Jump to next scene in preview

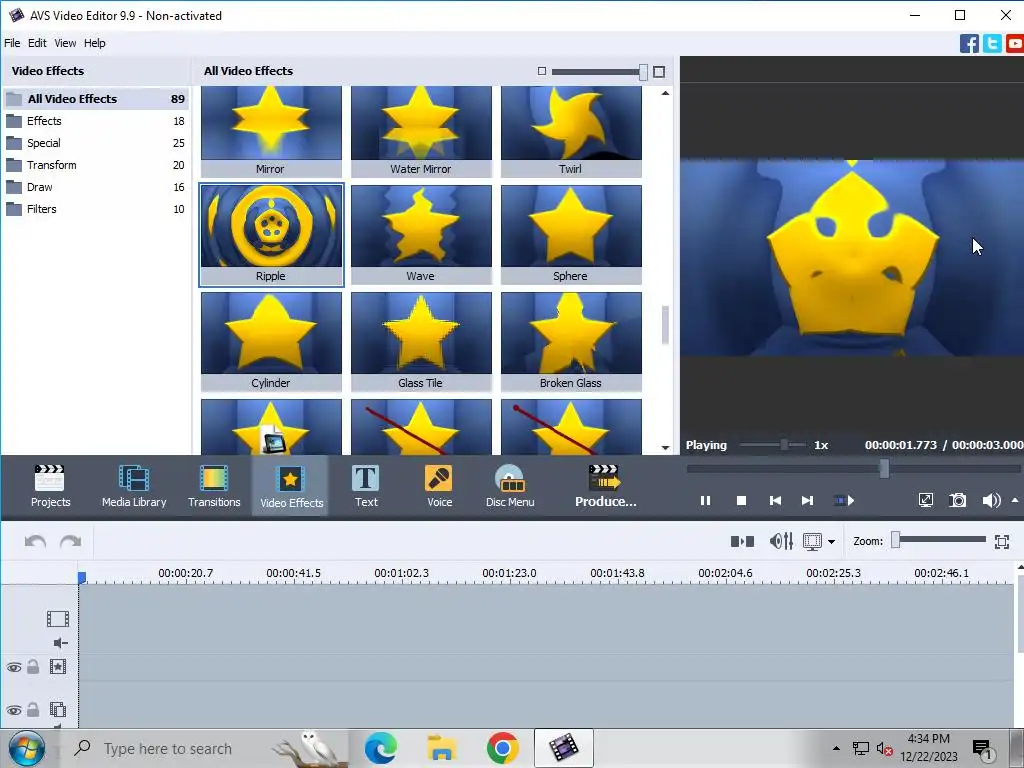[844, 500]
